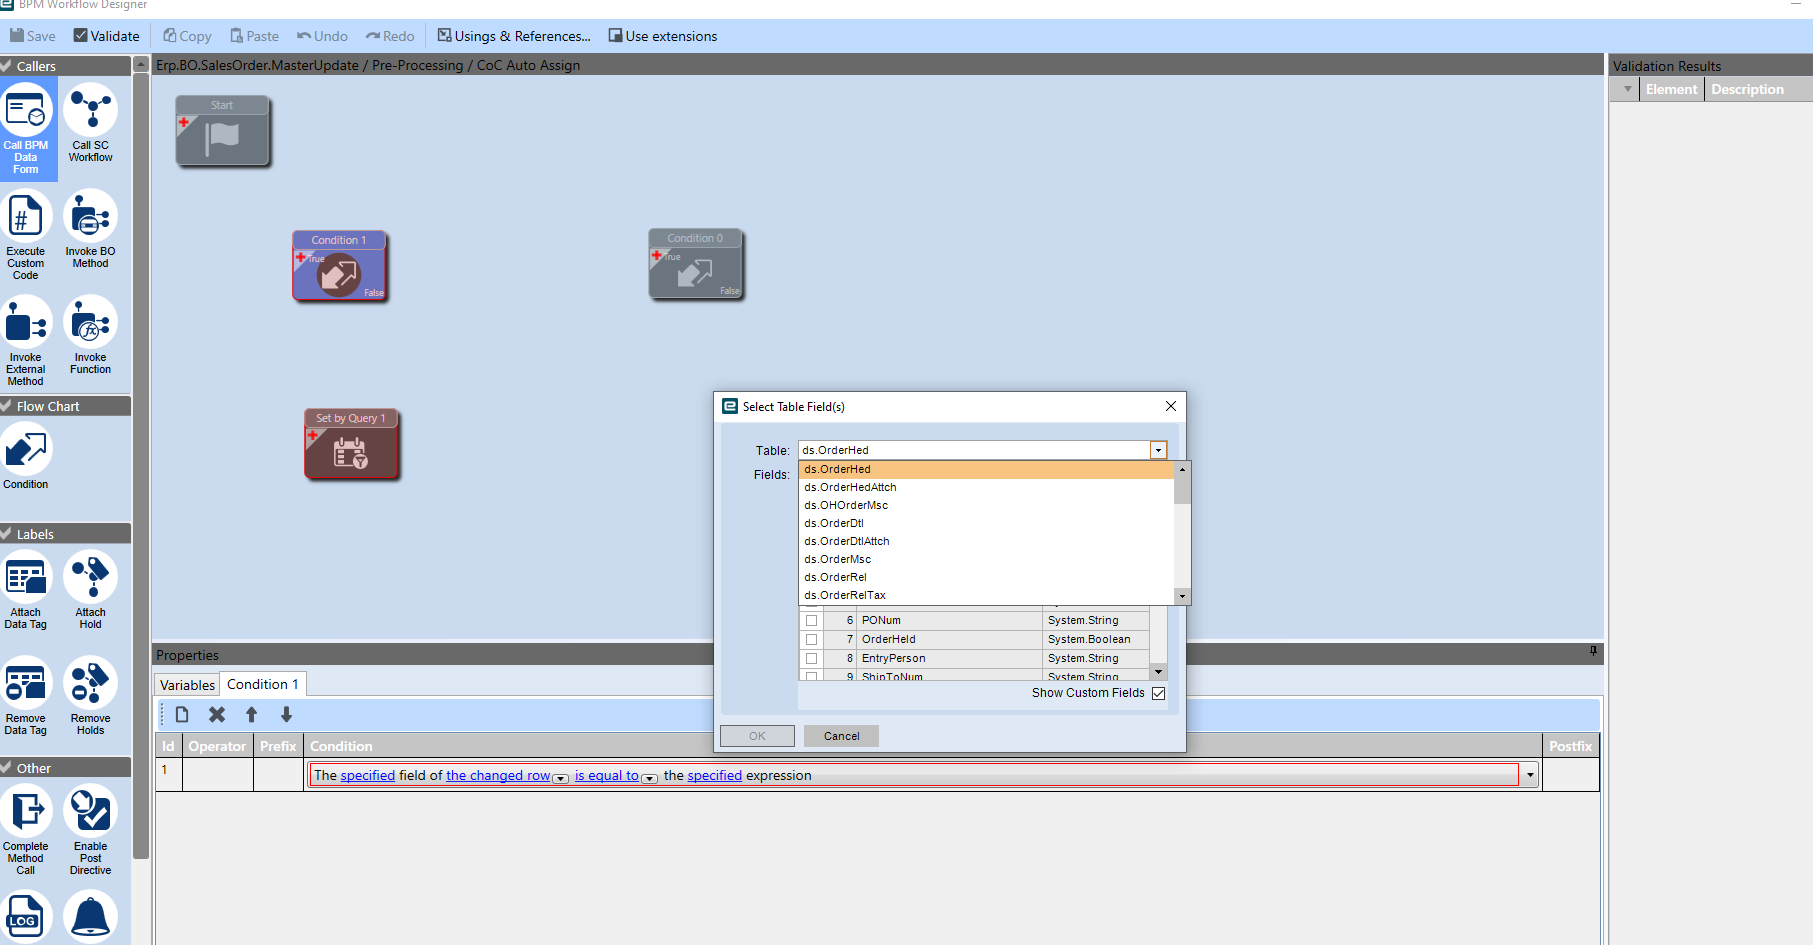
Task: Collapse the Table combo box dropdown
Action: pyautogui.click(x=1158, y=450)
